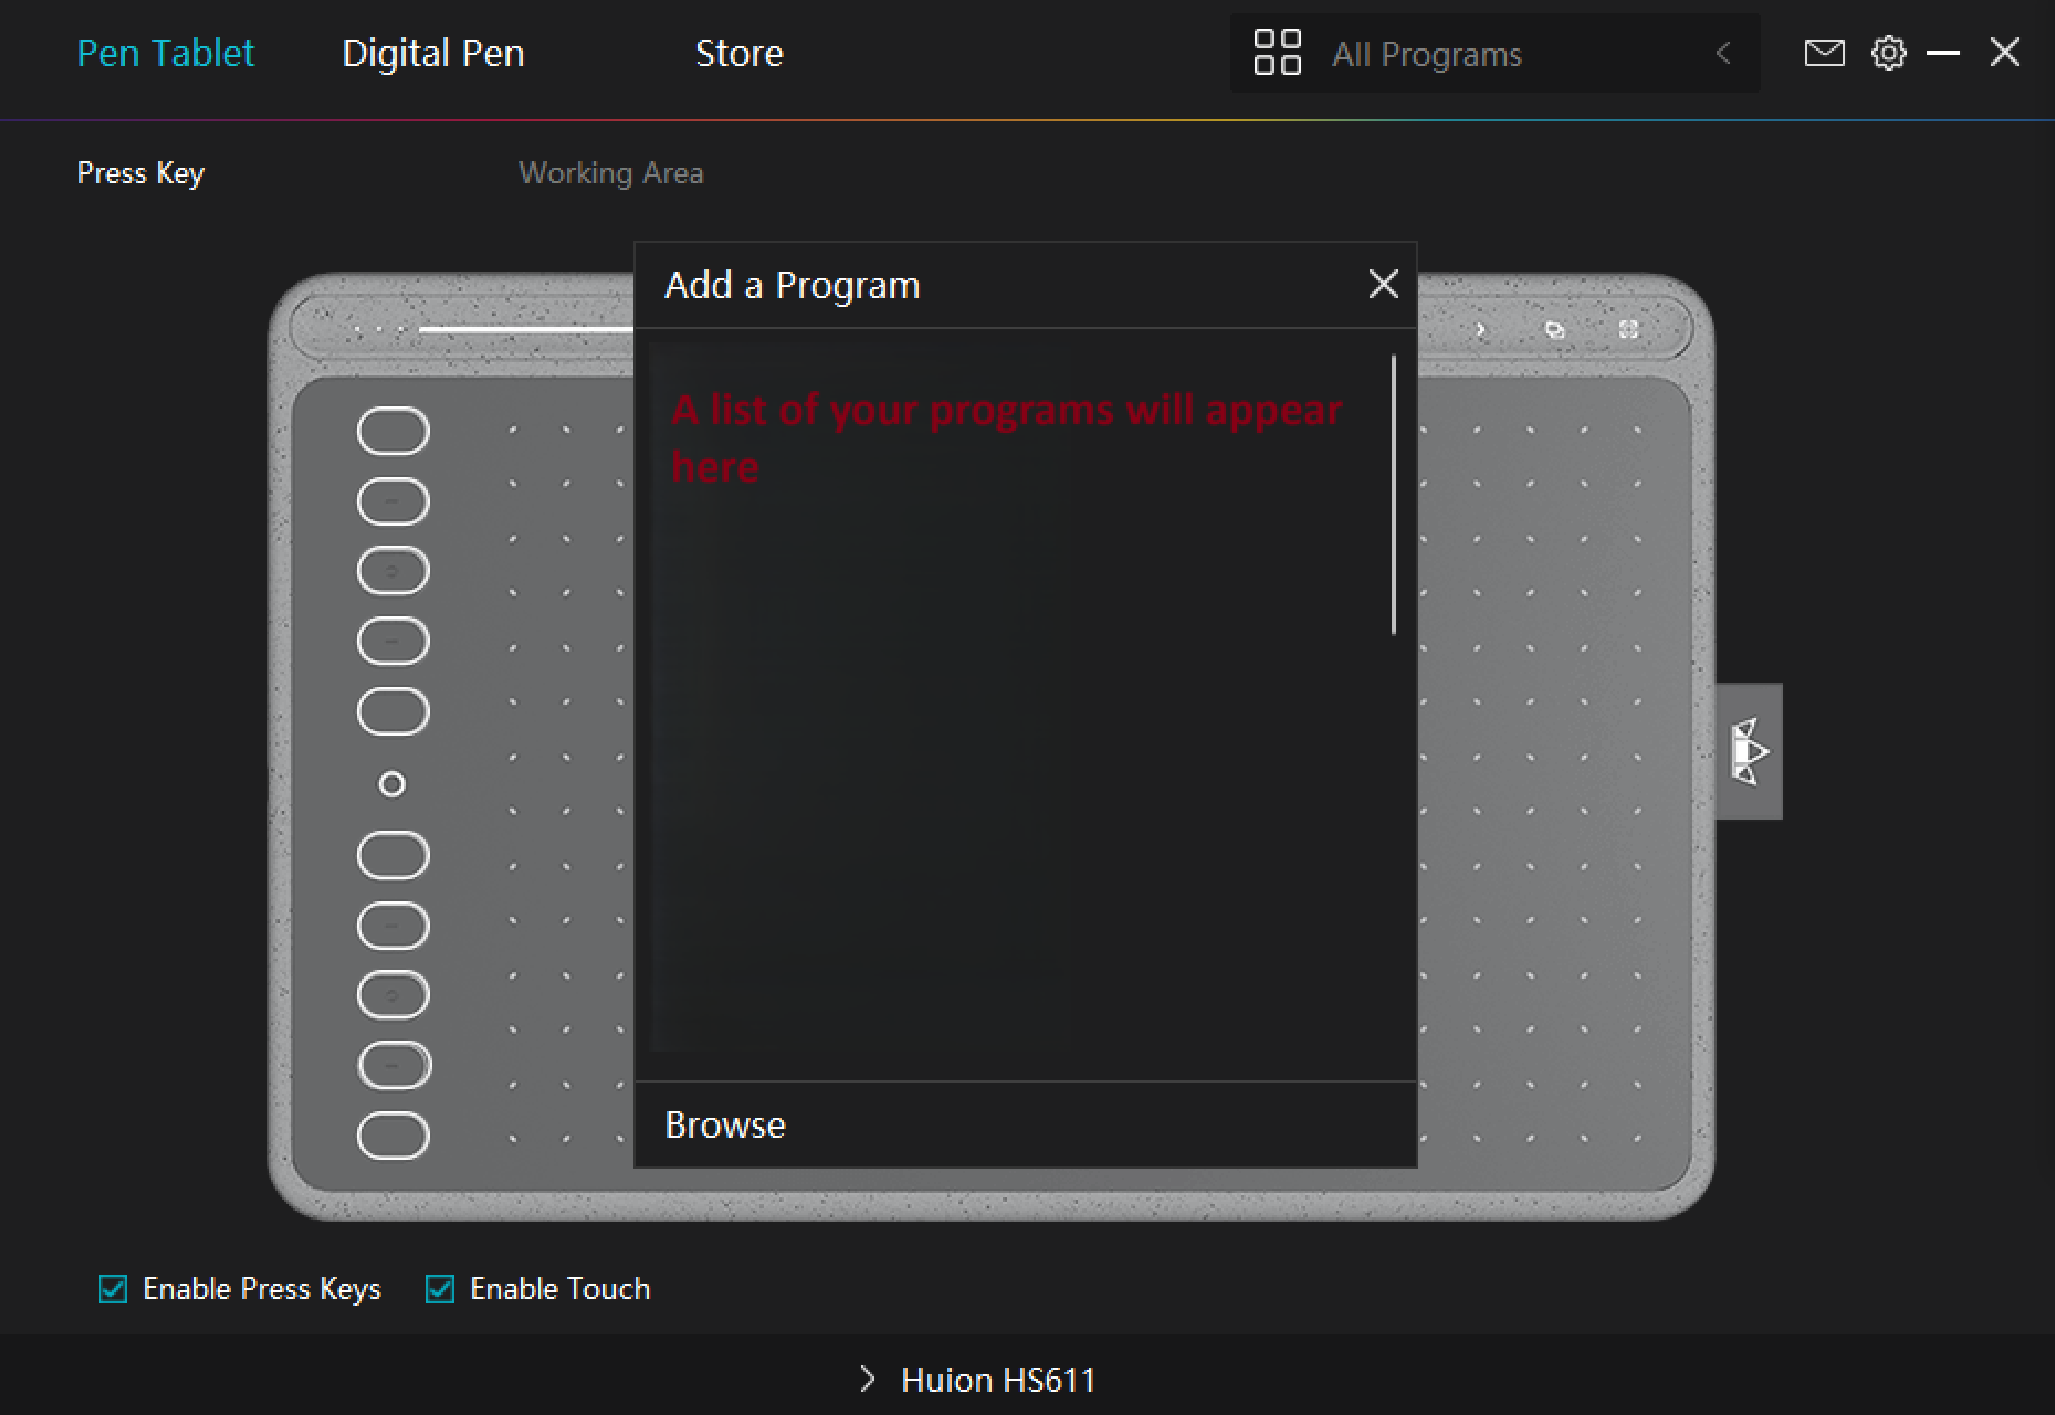Switch to the Digital Pen tab
This screenshot has height=1415, width=2055.
433,53
